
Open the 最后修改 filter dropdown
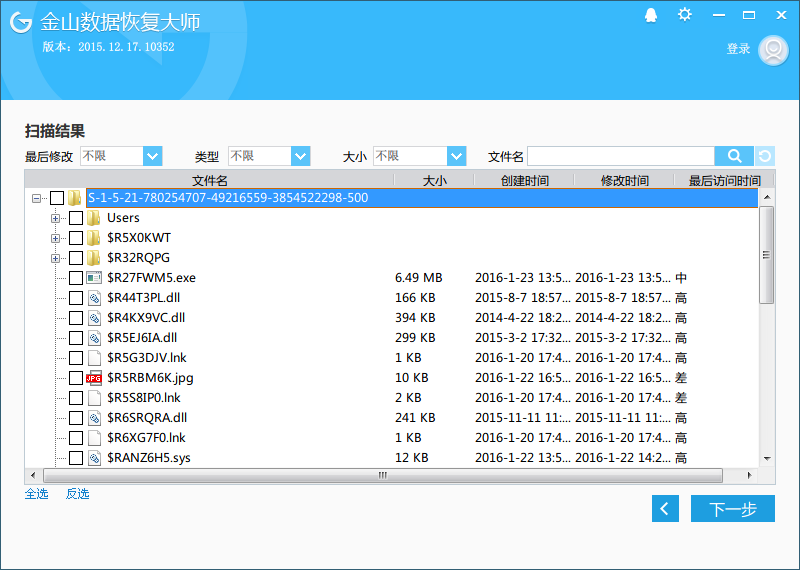(152, 156)
